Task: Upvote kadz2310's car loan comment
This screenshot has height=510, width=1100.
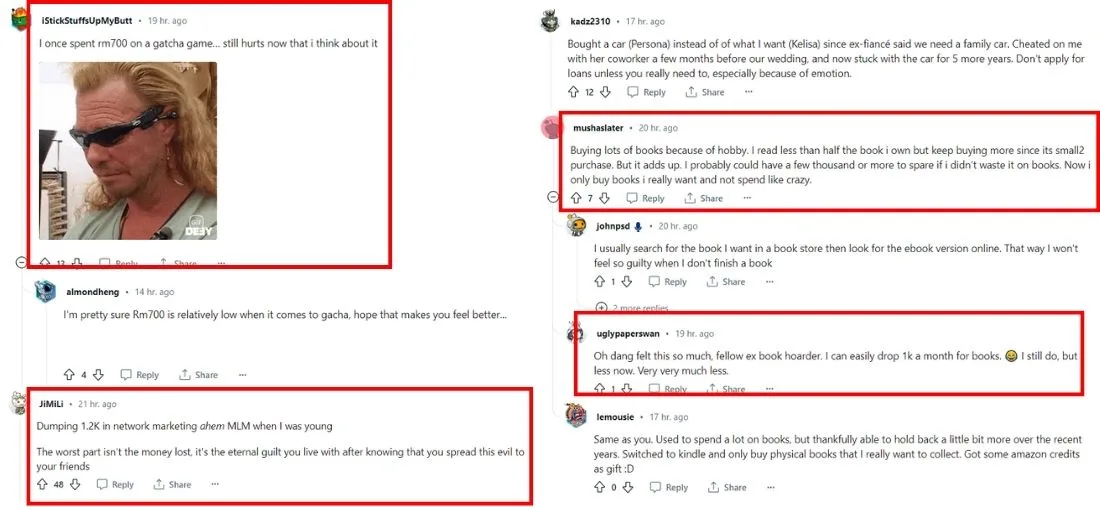Action: (573, 92)
